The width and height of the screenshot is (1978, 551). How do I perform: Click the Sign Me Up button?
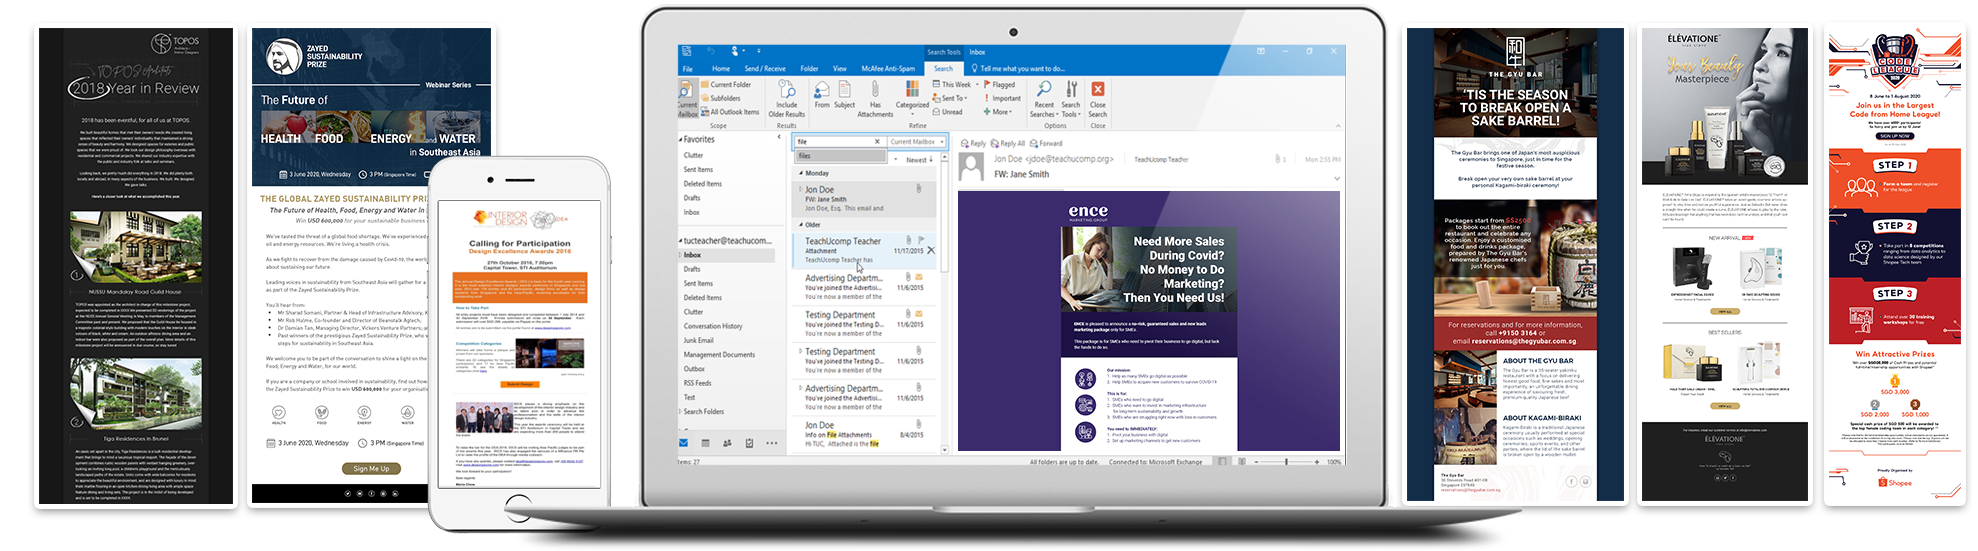tap(371, 468)
